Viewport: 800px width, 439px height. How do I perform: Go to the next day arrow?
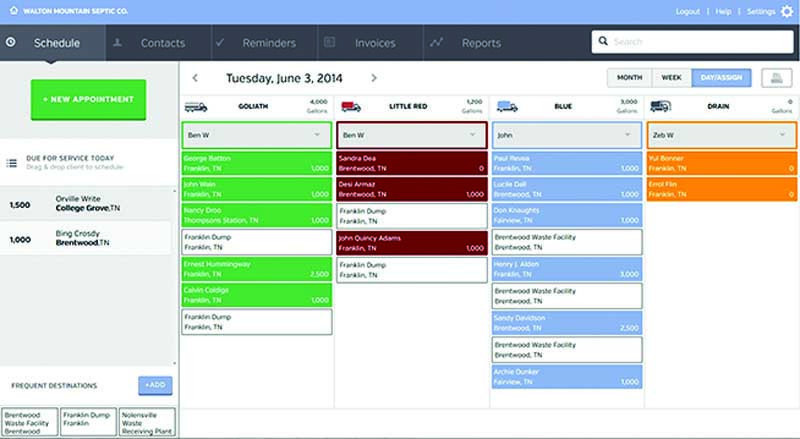click(x=373, y=78)
